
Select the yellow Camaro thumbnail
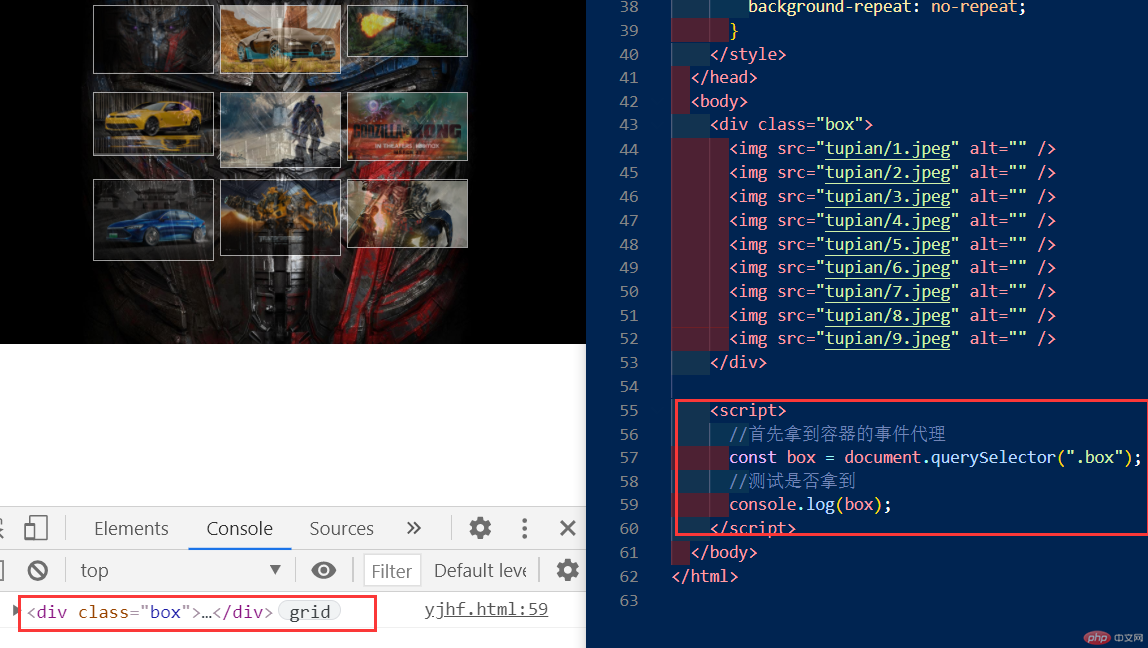tap(154, 124)
